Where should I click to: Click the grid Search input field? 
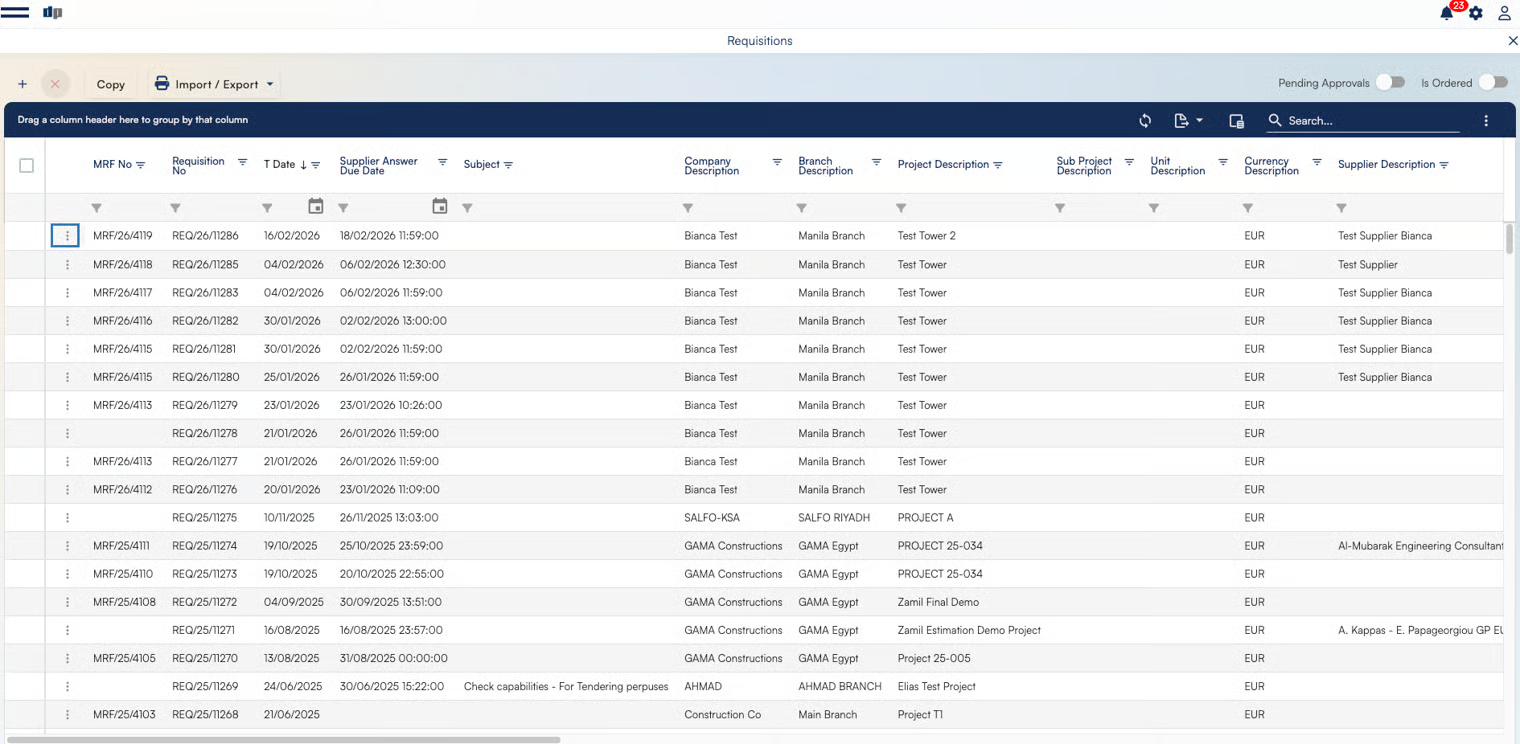[1370, 121]
